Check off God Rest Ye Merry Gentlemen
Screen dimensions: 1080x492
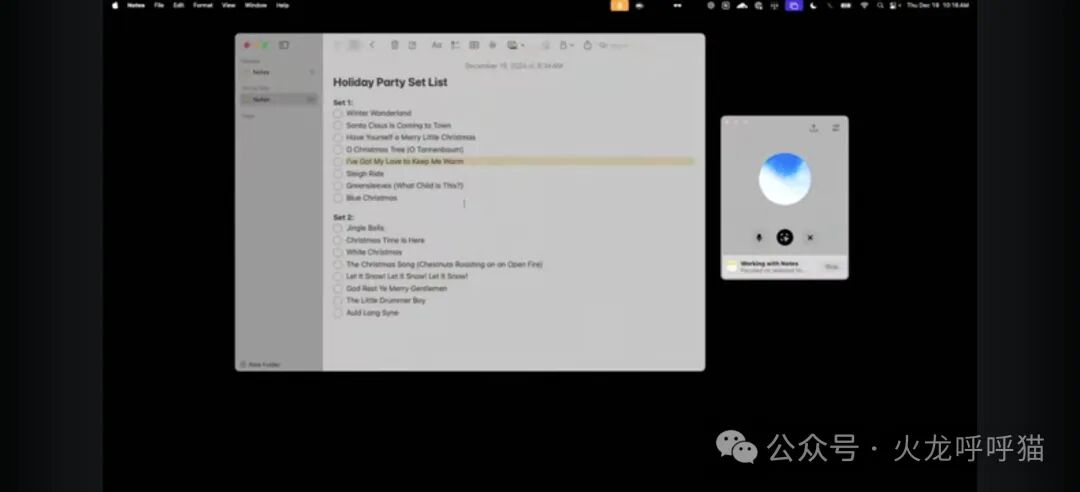point(338,289)
